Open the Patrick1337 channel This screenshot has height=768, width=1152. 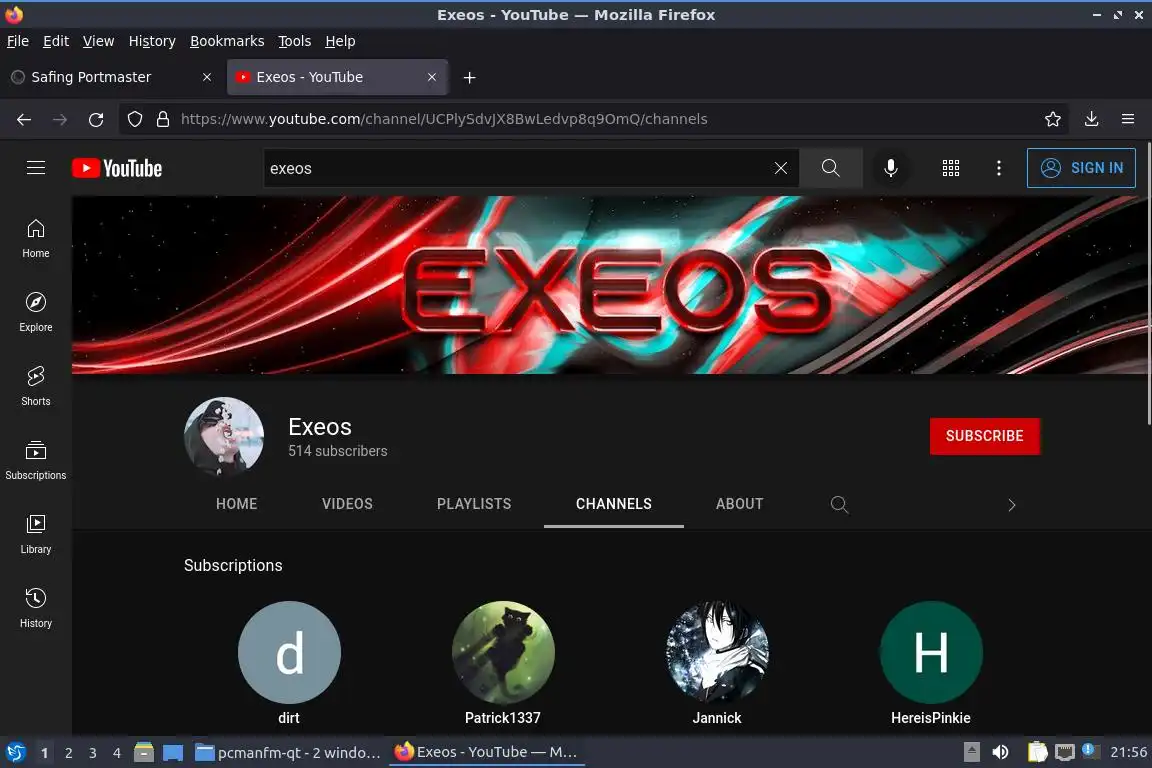click(503, 663)
